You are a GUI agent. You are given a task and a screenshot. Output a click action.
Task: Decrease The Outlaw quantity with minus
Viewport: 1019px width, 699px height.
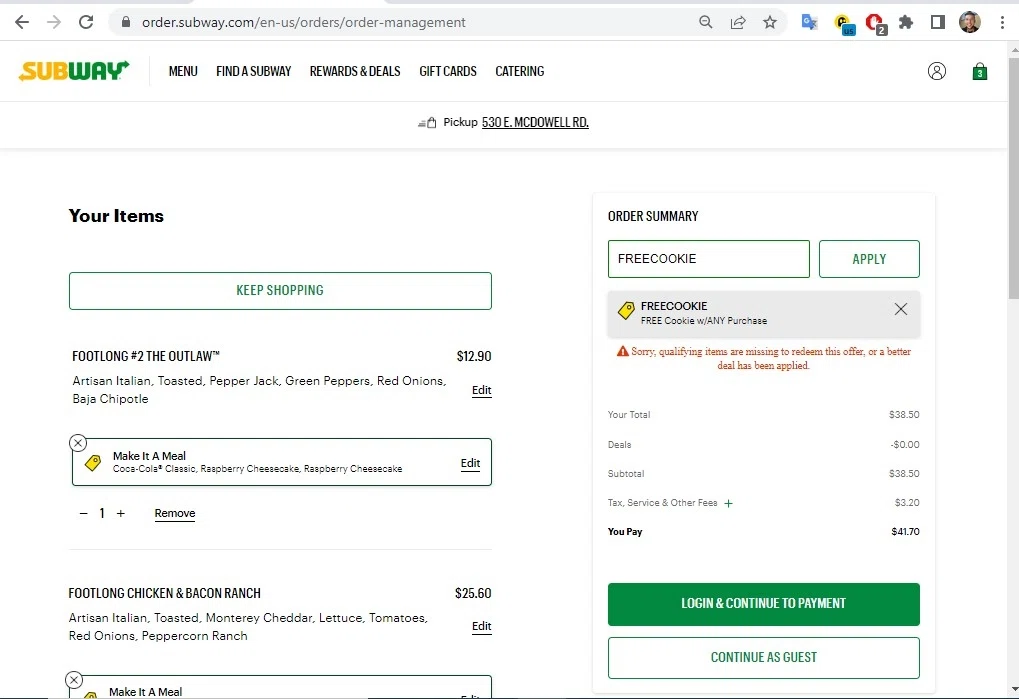(x=83, y=513)
